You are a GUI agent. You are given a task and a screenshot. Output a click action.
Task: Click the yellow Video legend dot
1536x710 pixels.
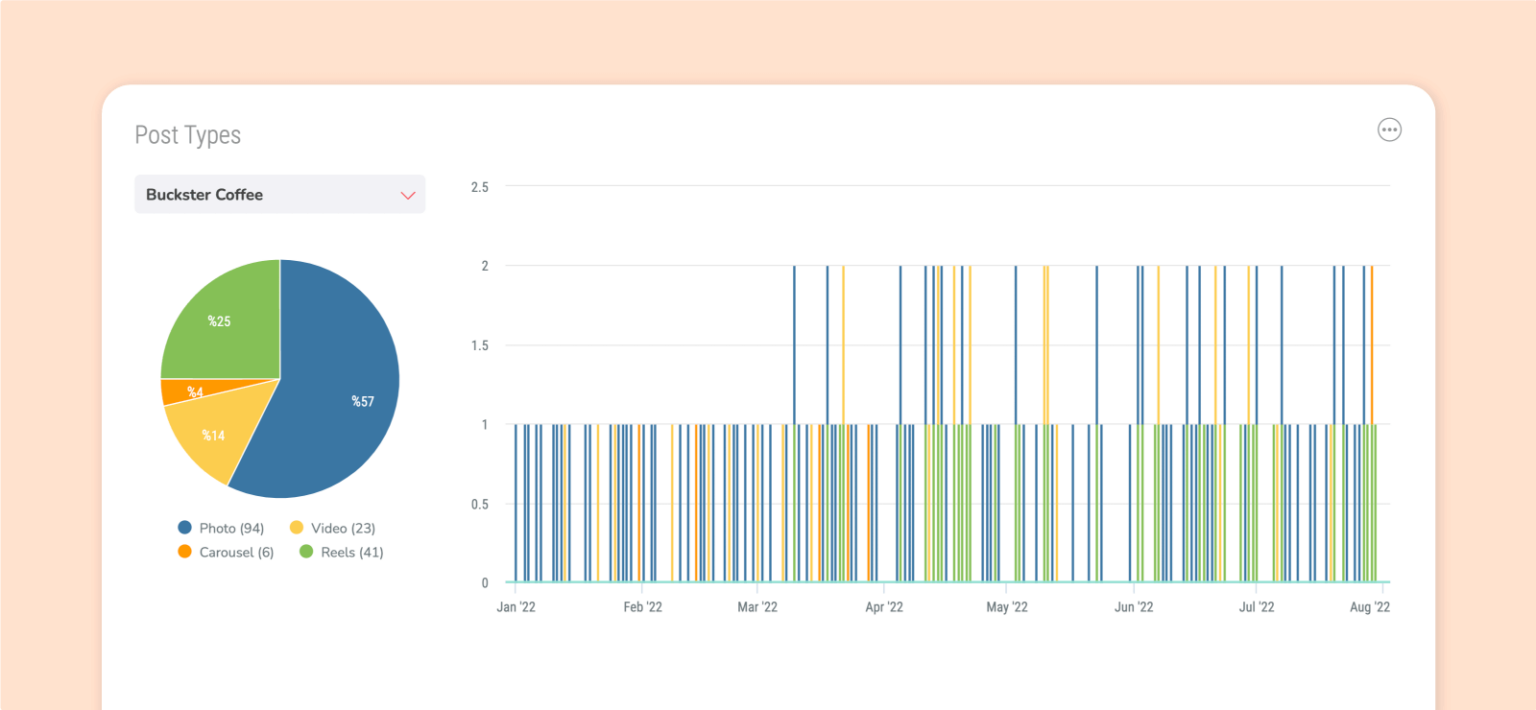296,528
